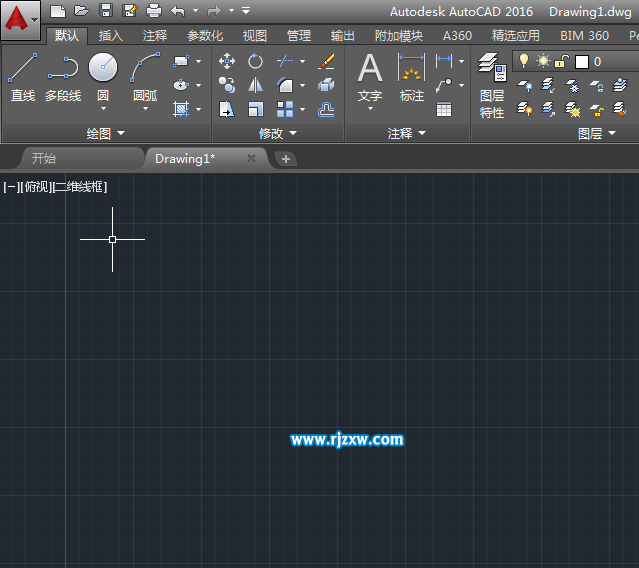
Task: Open Layer Properties (图层特性) manager
Action: [x=491, y=80]
